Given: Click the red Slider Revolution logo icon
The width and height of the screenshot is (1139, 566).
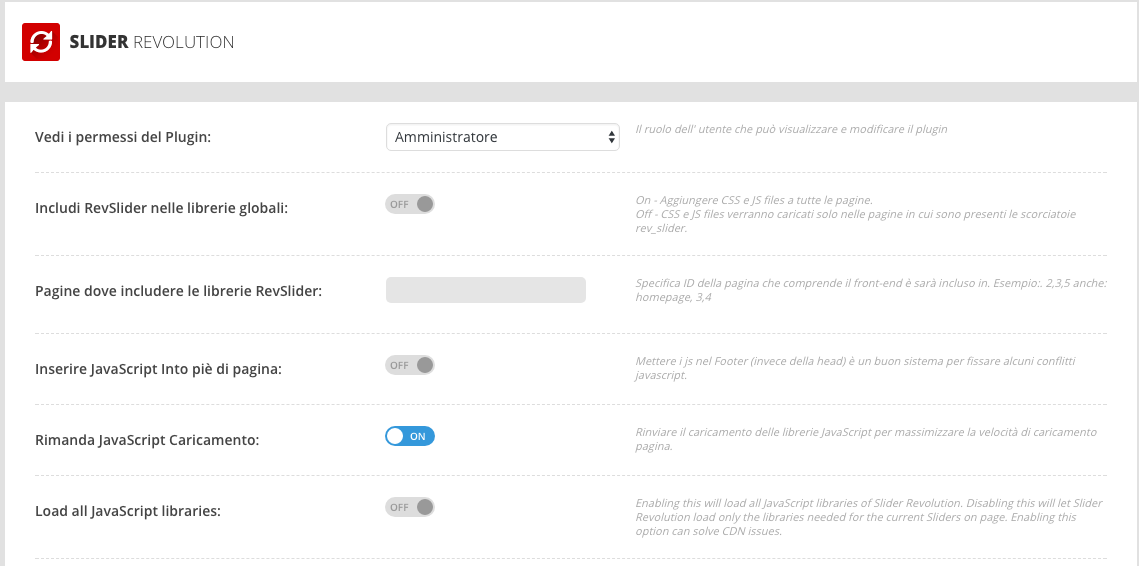Looking at the screenshot, I should point(41,42).
